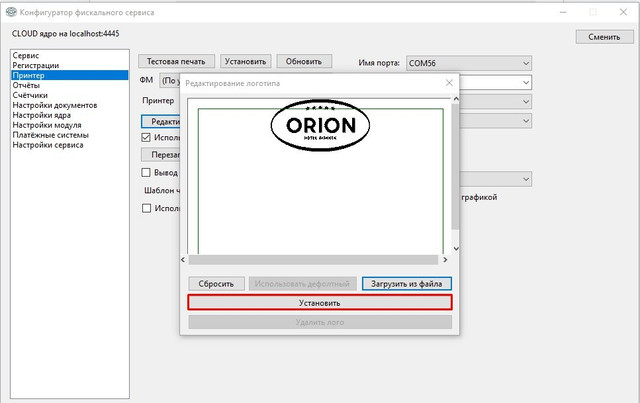640x403 pixels.
Task: Click the vertical scrollbar thumb in logo editor
Action: point(456,166)
